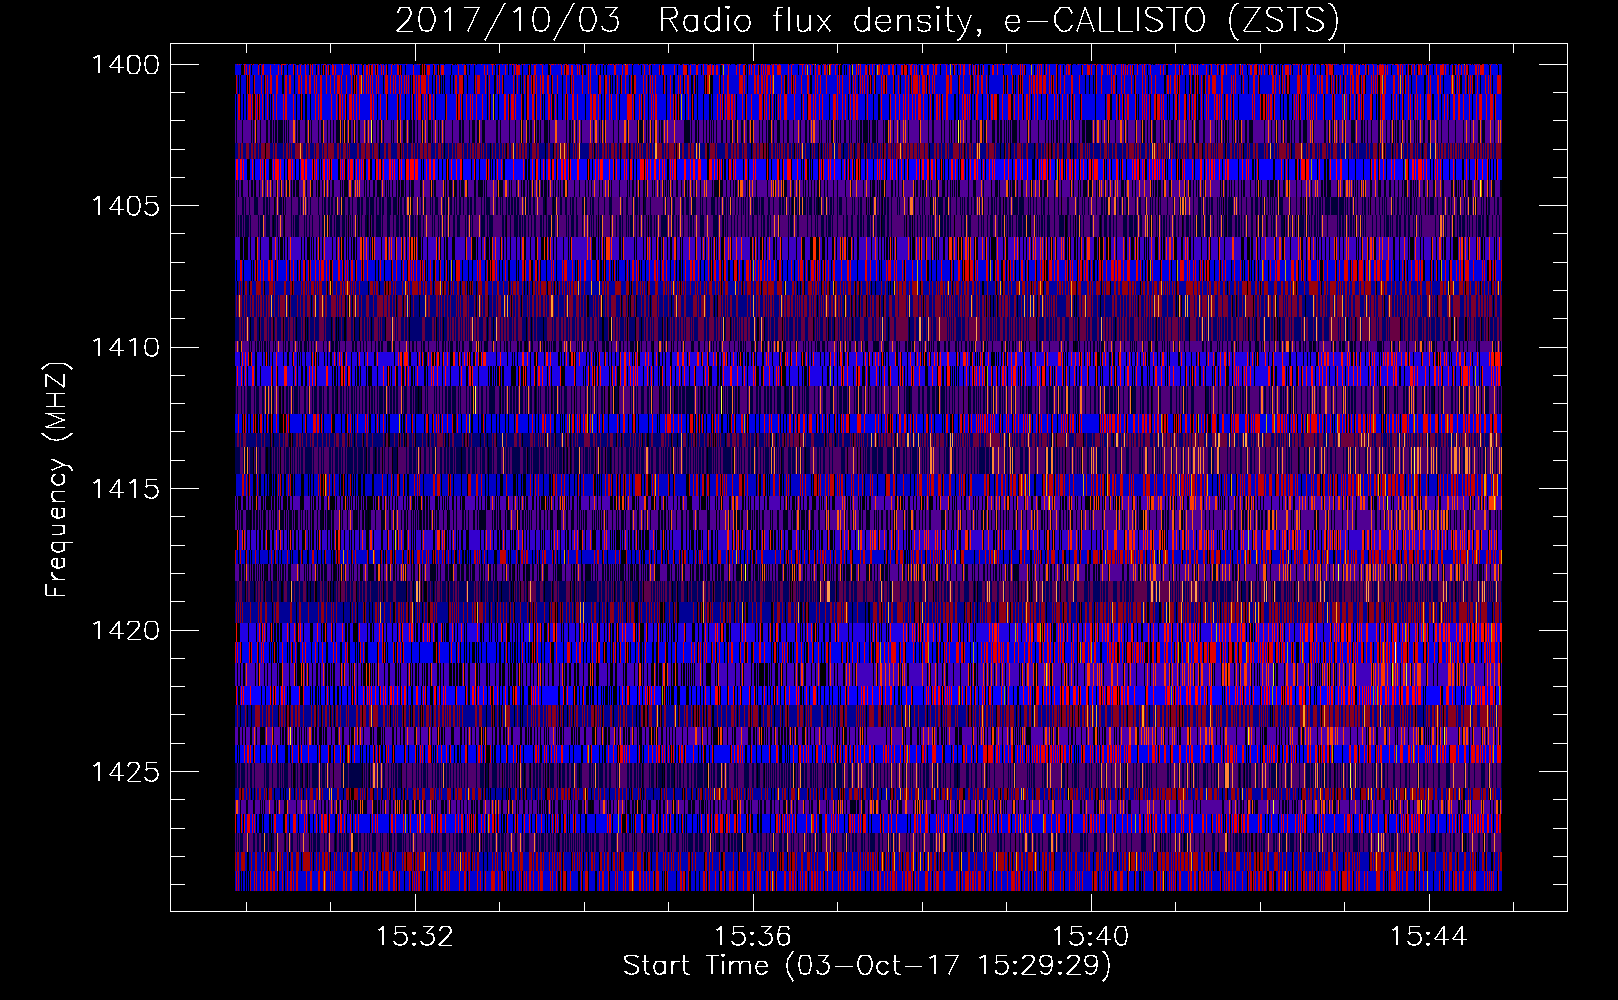The height and width of the screenshot is (1000, 1618).
Task: Click the 15:40 time tick label
Action: coord(1091,936)
